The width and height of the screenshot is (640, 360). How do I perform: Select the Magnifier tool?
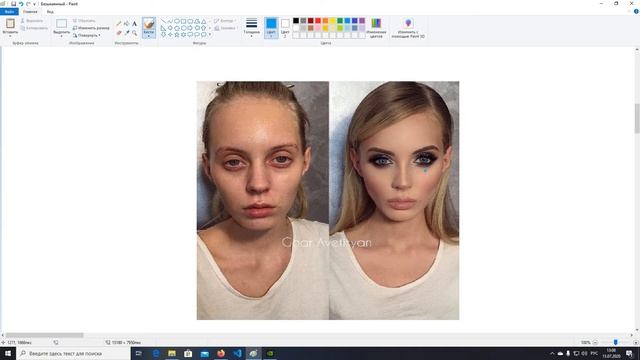click(x=134, y=33)
